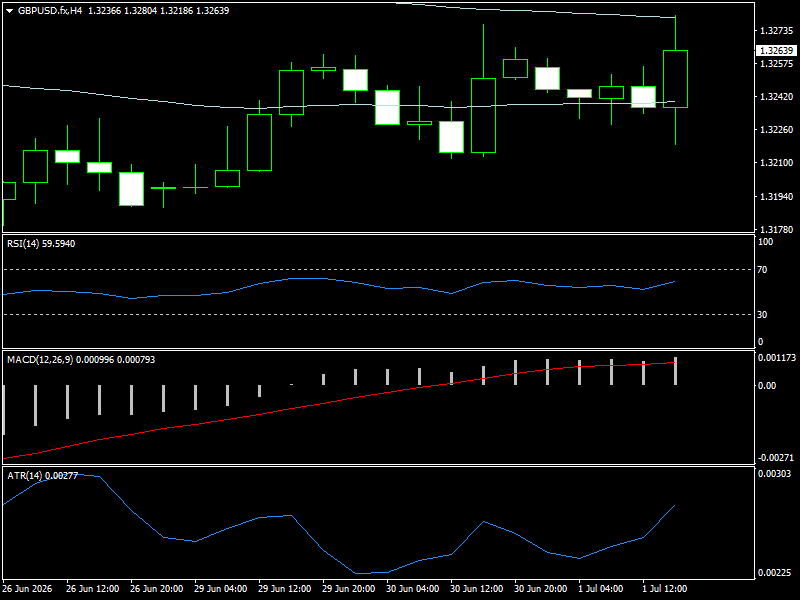Select the last MACD histogram bar

coord(676,371)
